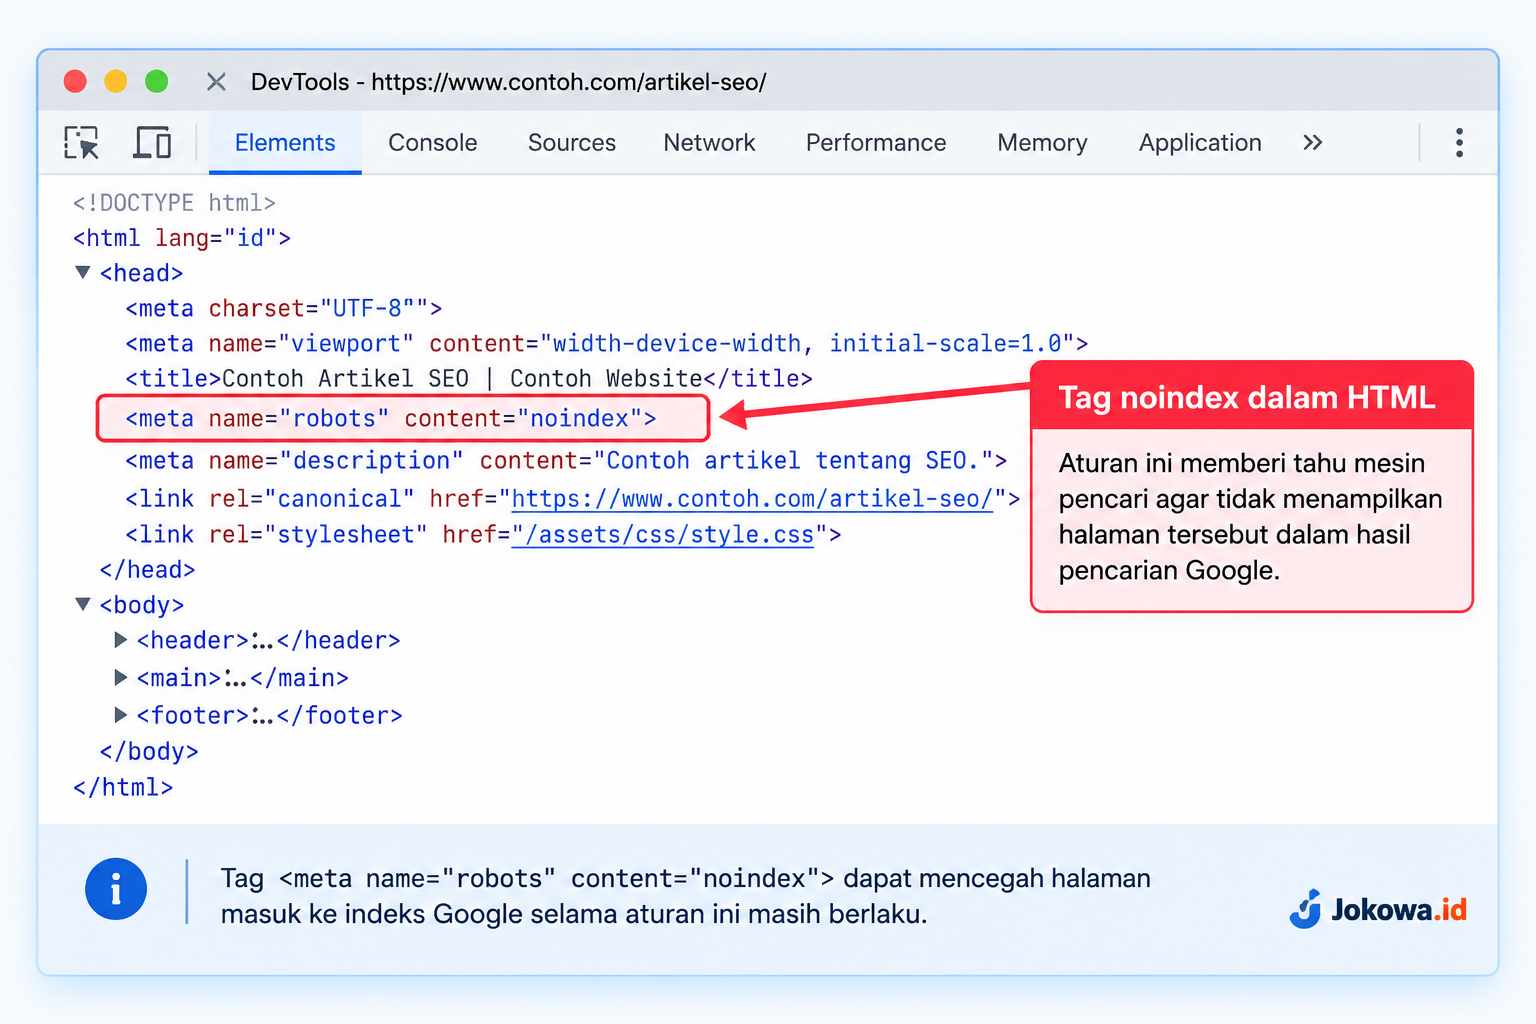Select the Performance tab
The image size is (1536, 1024).
(x=876, y=143)
